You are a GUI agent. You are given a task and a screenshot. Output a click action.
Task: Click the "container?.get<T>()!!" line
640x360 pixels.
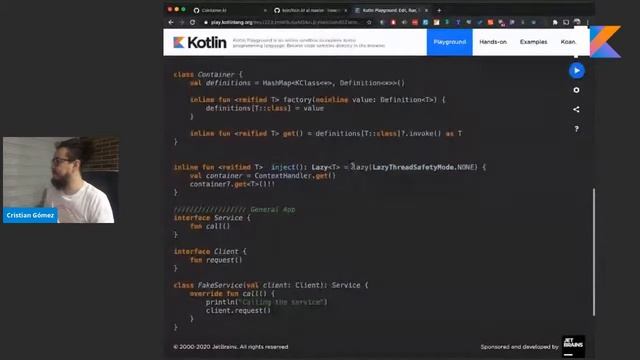(232, 184)
